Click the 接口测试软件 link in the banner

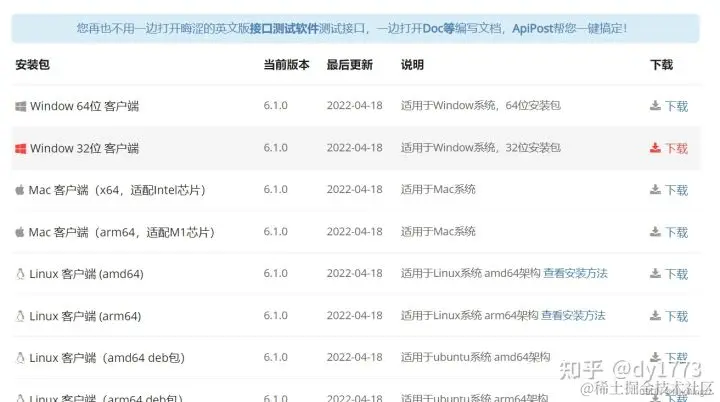click(x=284, y=28)
